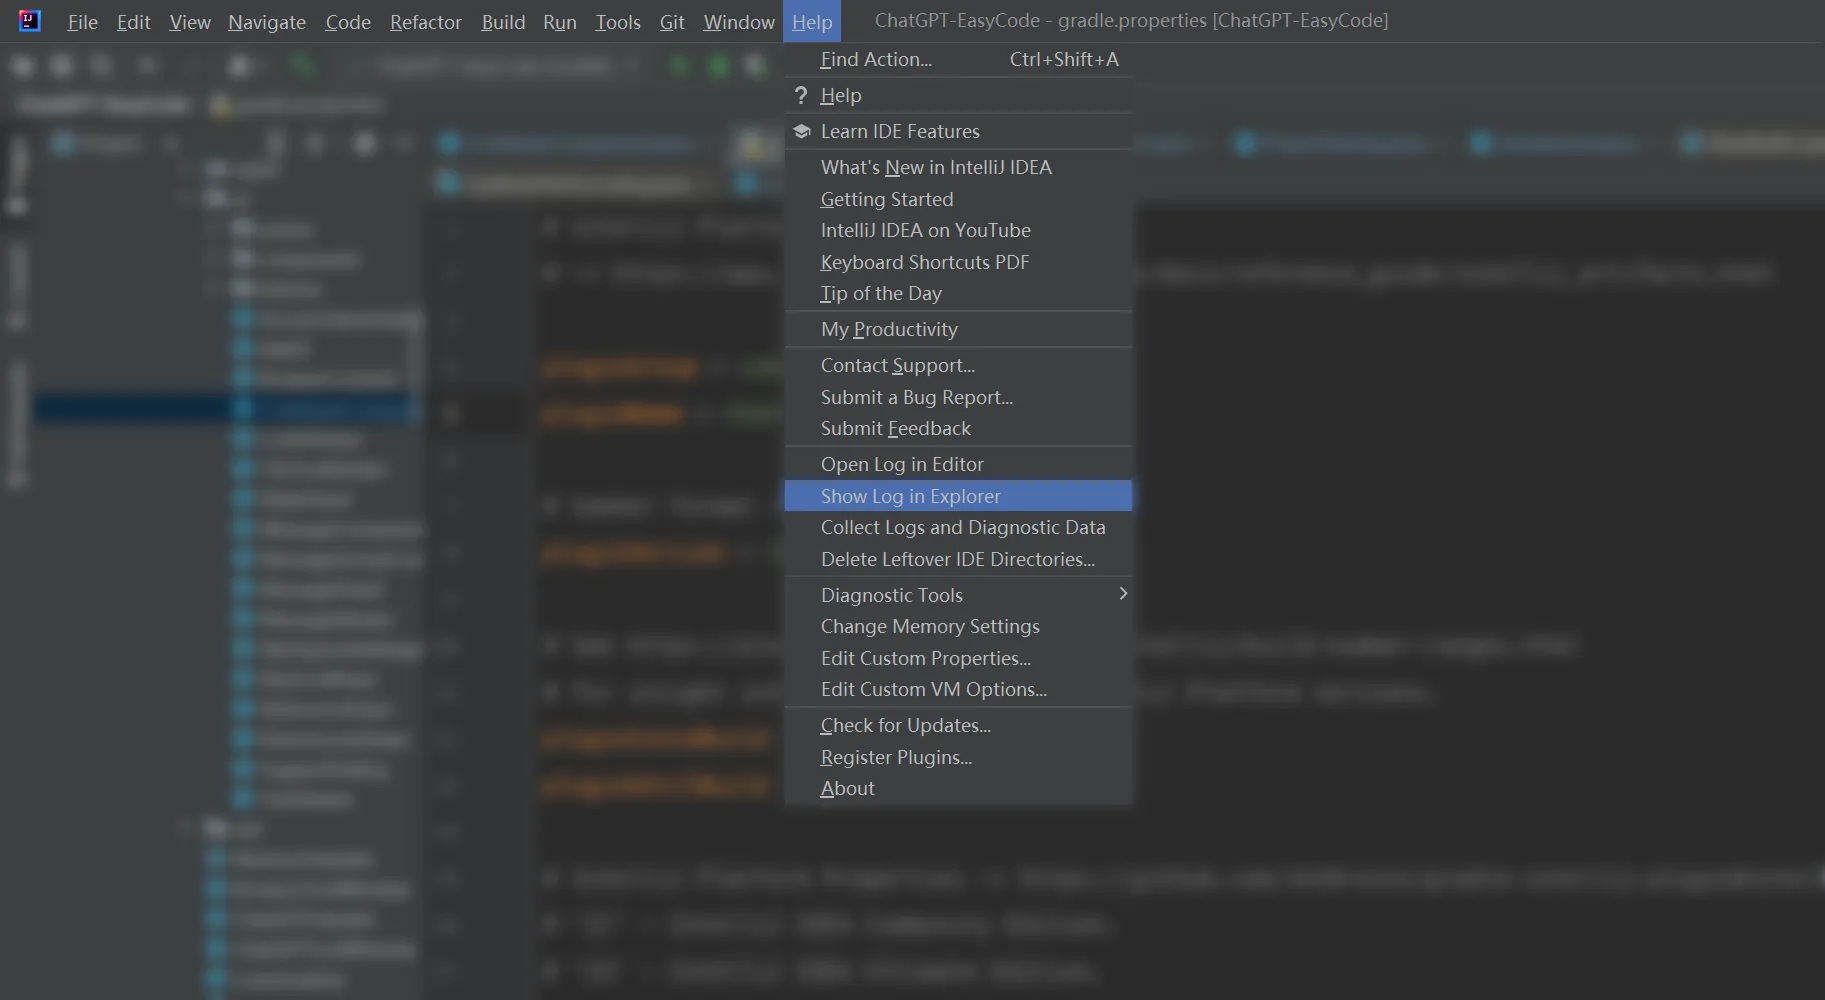Select Edit Custom Properties
The image size is (1825, 1000).
tap(958, 658)
